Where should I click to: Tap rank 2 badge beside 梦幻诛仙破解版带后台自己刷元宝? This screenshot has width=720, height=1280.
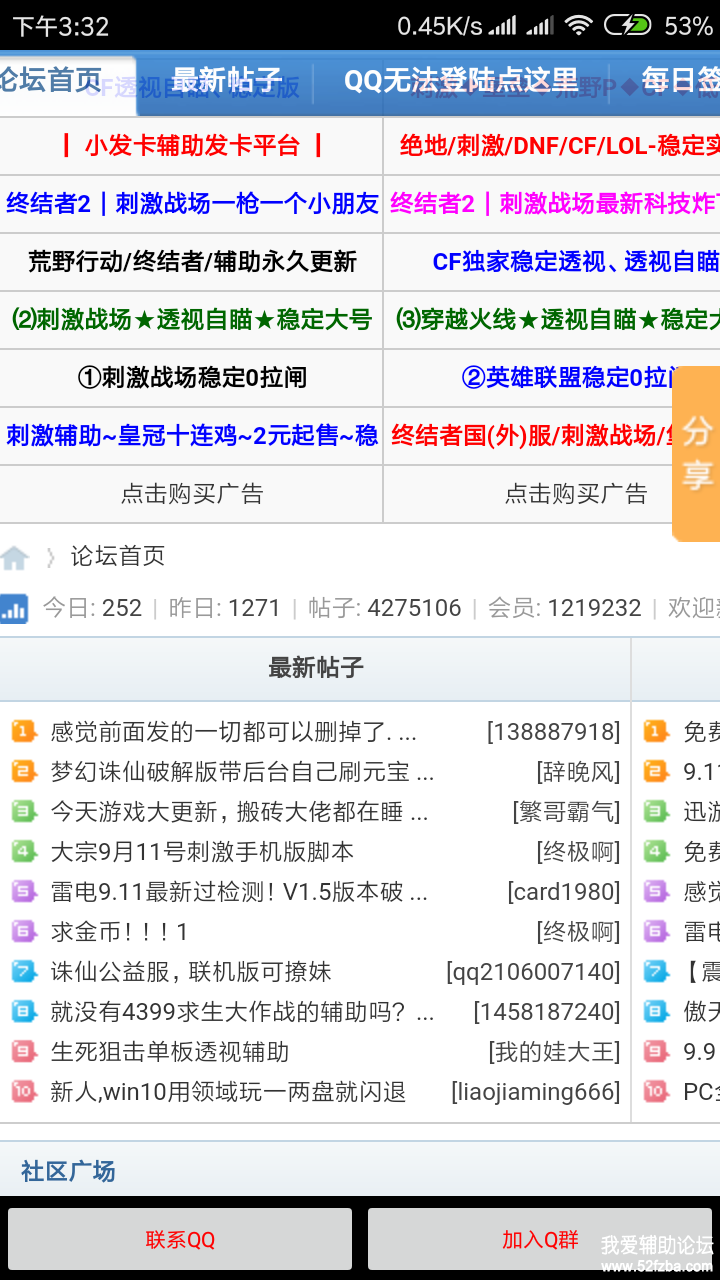point(24,772)
